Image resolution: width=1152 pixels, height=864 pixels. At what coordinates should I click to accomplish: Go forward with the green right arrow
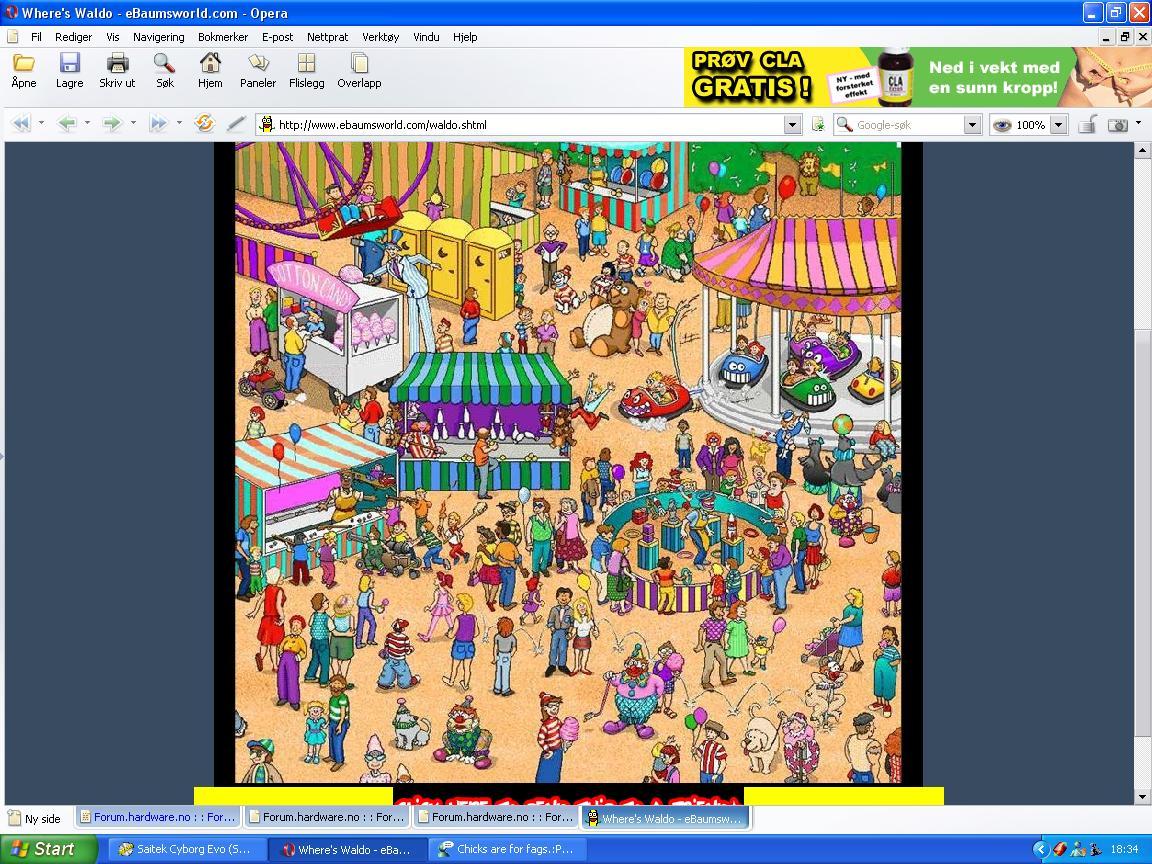(112, 123)
